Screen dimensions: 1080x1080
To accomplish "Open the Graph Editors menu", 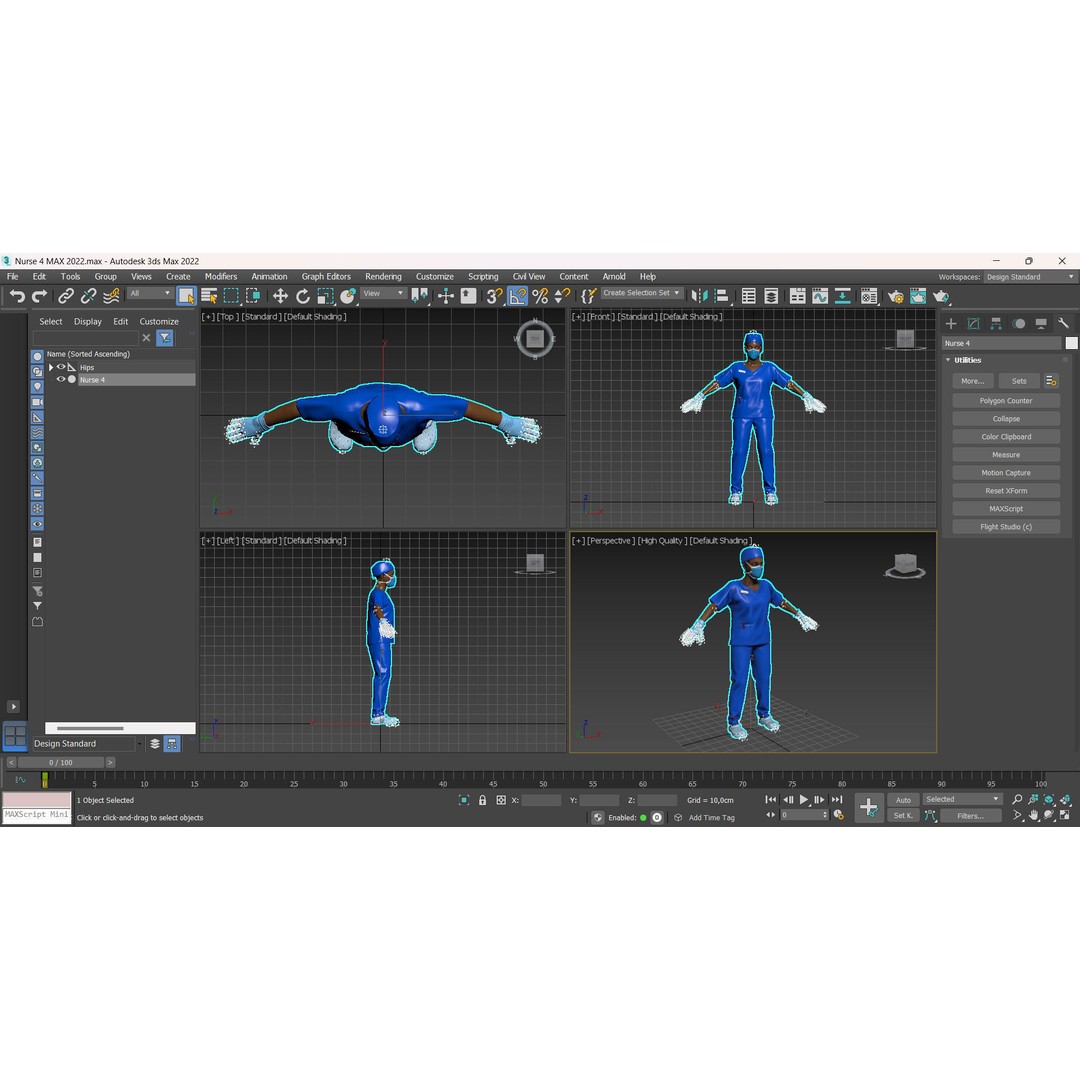I will [326, 277].
